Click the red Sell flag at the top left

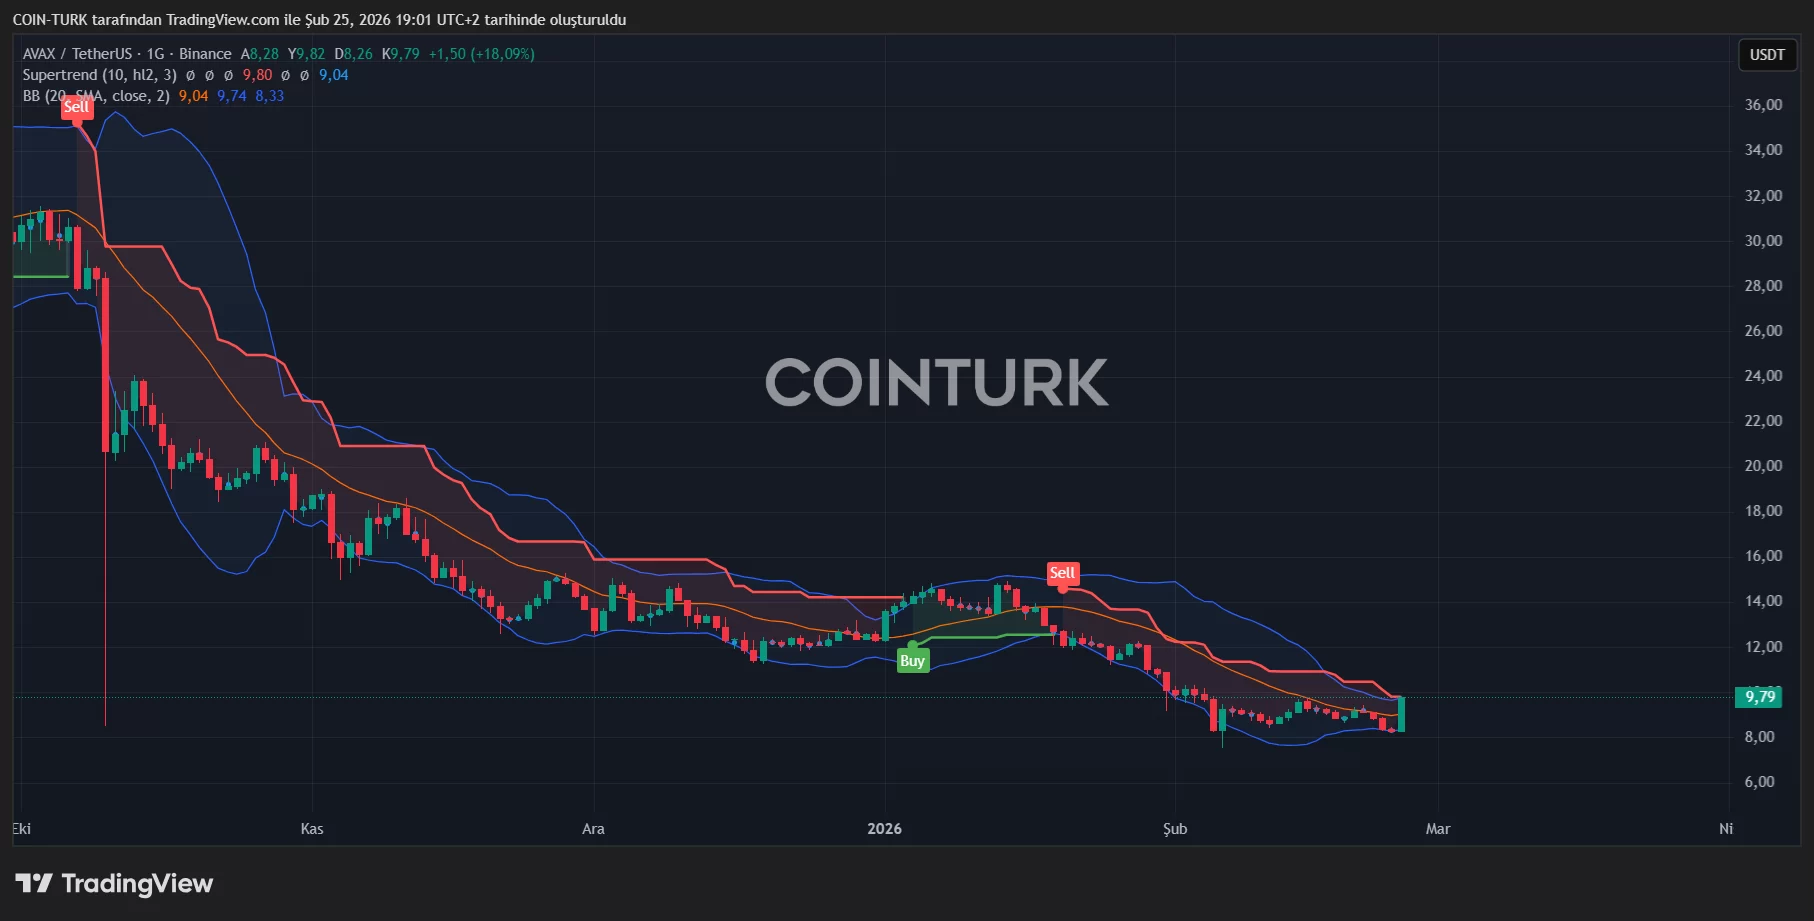(77, 107)
